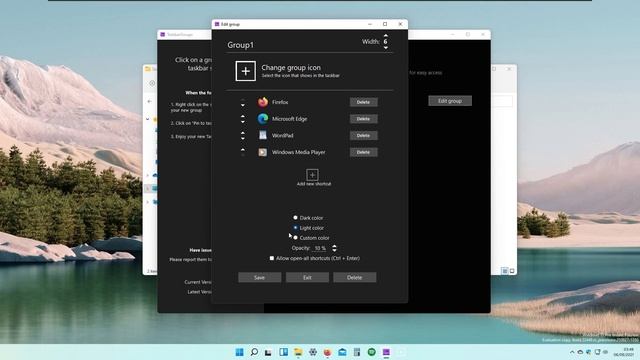640x360 pixels.
Task: Close the Edit group dialog
Action: [x=400, y=24]
